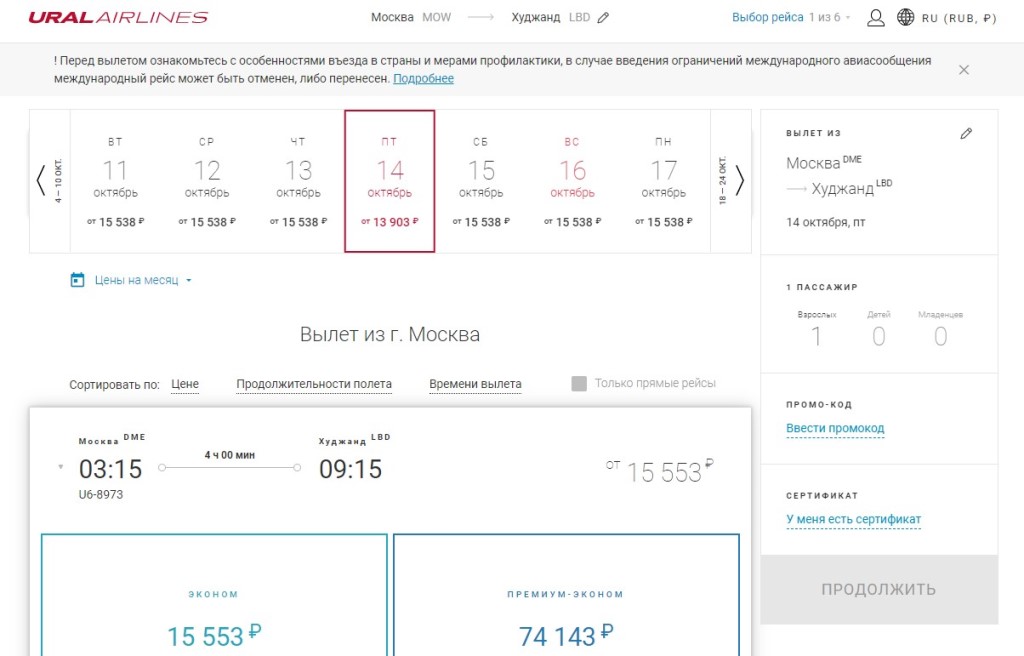Enable only direct flights checkbox

(x=579, y=383)
